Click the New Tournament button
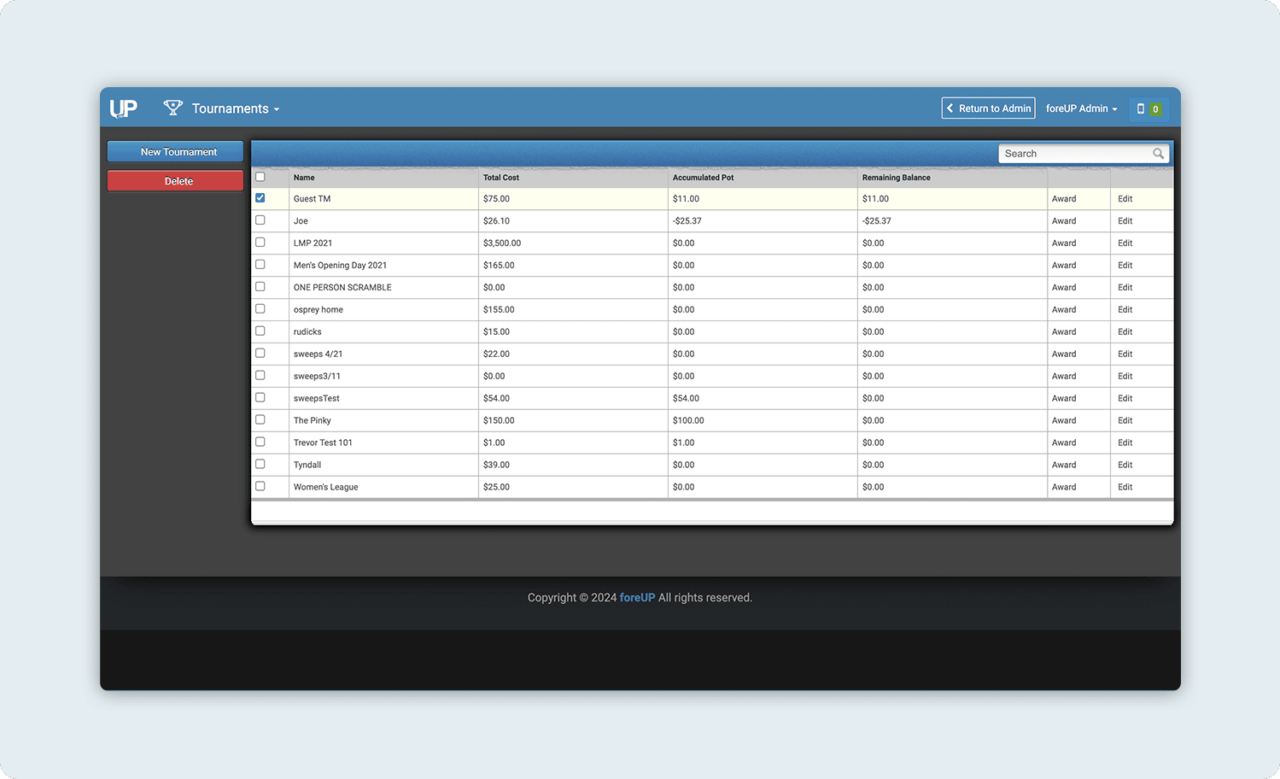Screen dimensions: 1280x779 tap(176, 152)
